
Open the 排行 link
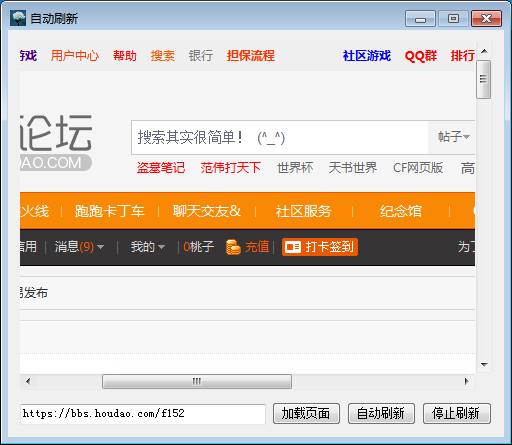[x=463, y=56]
